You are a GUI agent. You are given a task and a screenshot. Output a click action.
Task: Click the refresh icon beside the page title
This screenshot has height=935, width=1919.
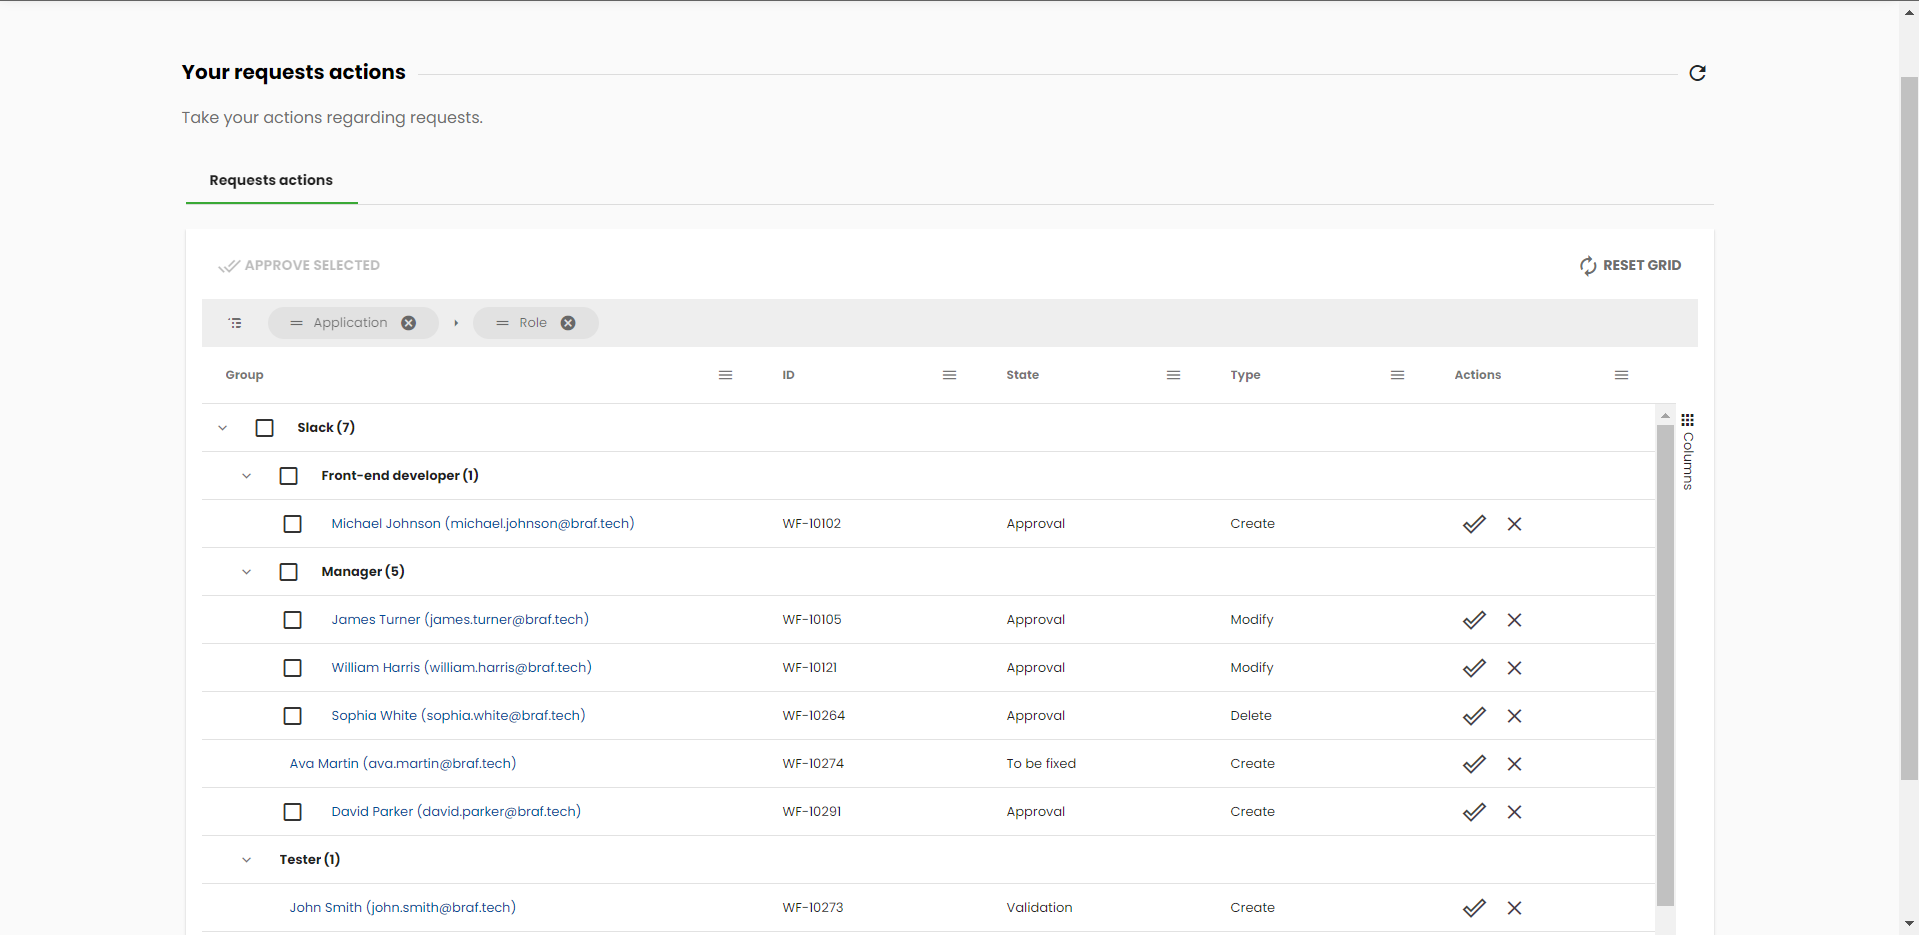point(1697,73)
